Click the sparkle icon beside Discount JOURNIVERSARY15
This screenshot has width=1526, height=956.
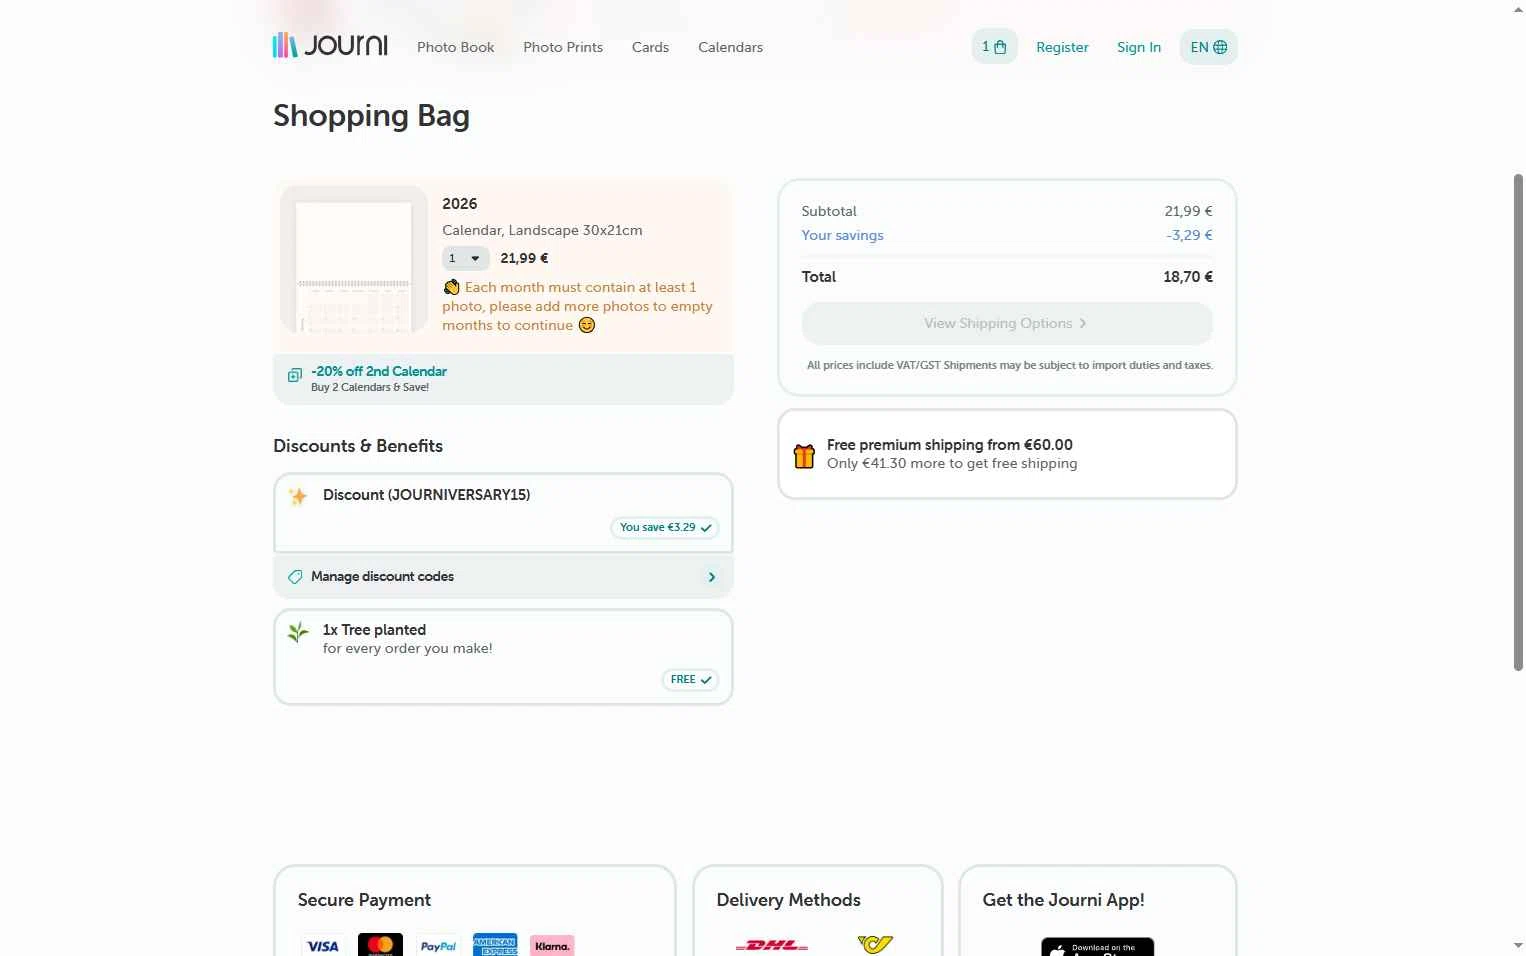point(298,496)
